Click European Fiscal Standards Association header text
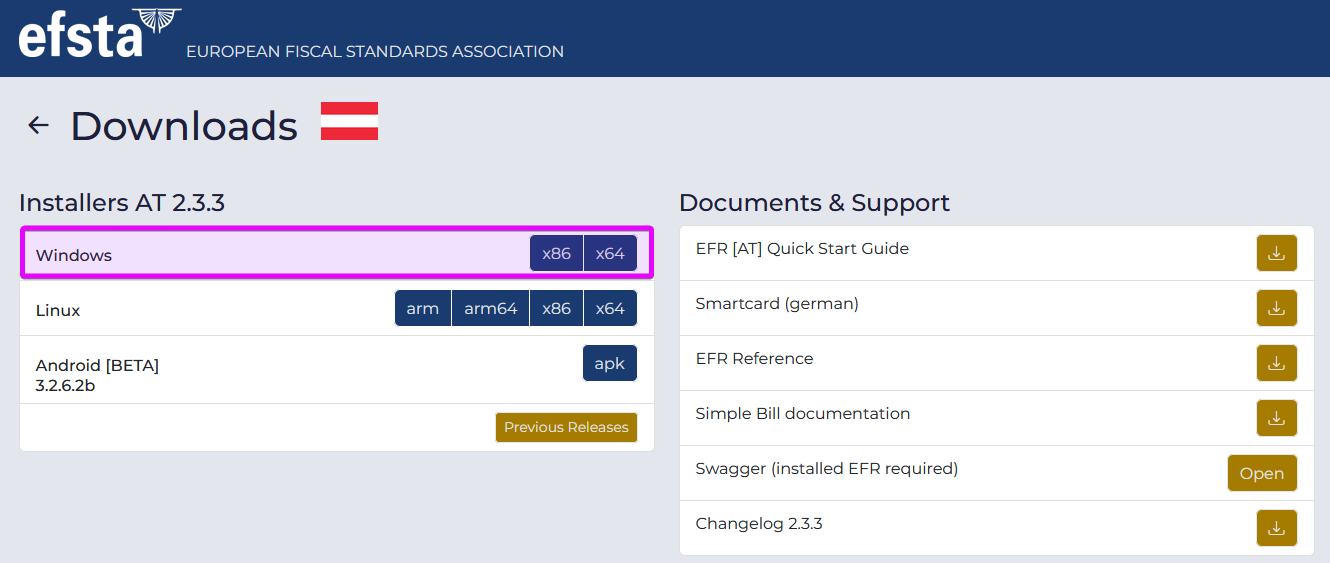This screenshot has height=563, width=1330. point(375,51)
